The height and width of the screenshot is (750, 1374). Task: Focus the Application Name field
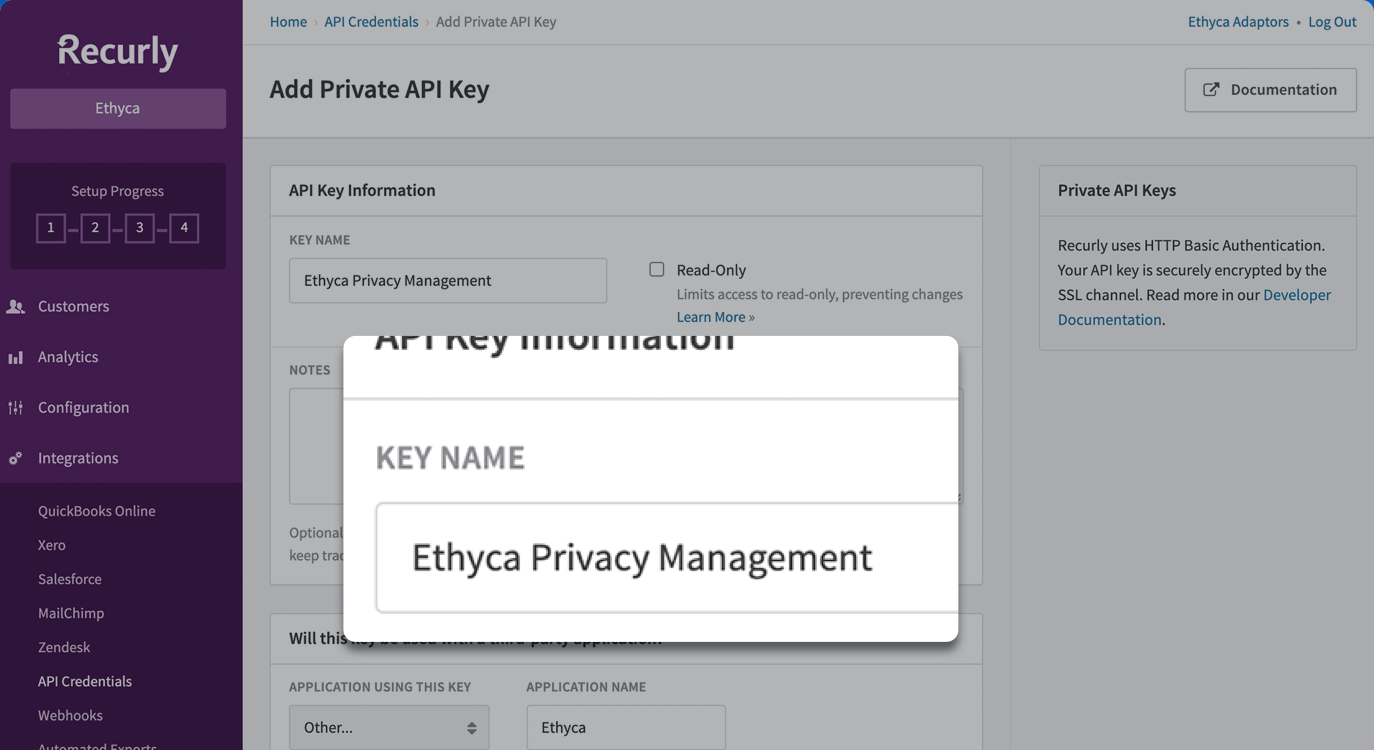pos(626,727)
